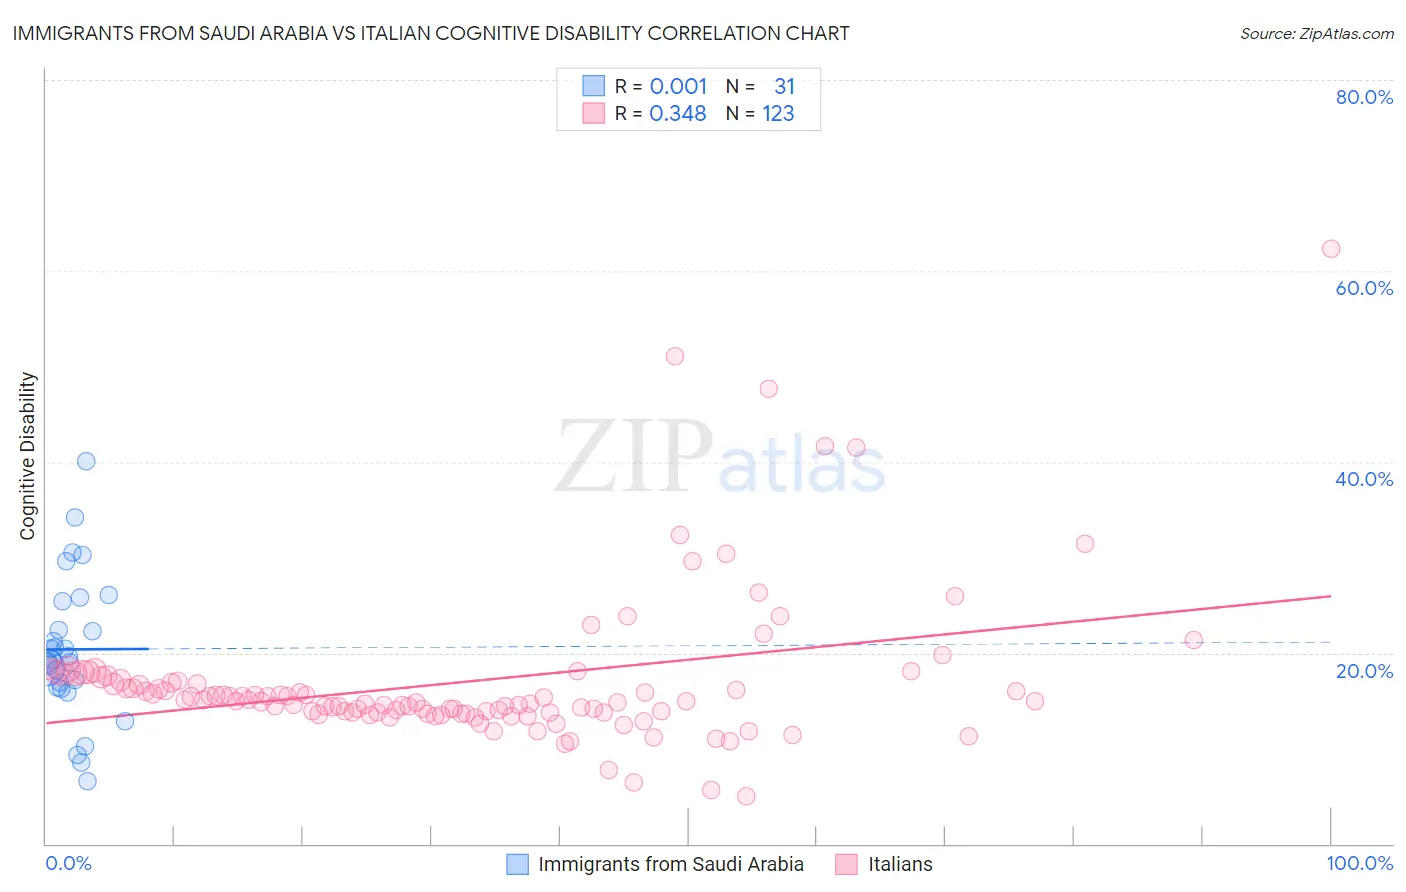Screen dimensions: 1406x892
Task: Select the Italians legend label
Action: [x=900, y=864]
